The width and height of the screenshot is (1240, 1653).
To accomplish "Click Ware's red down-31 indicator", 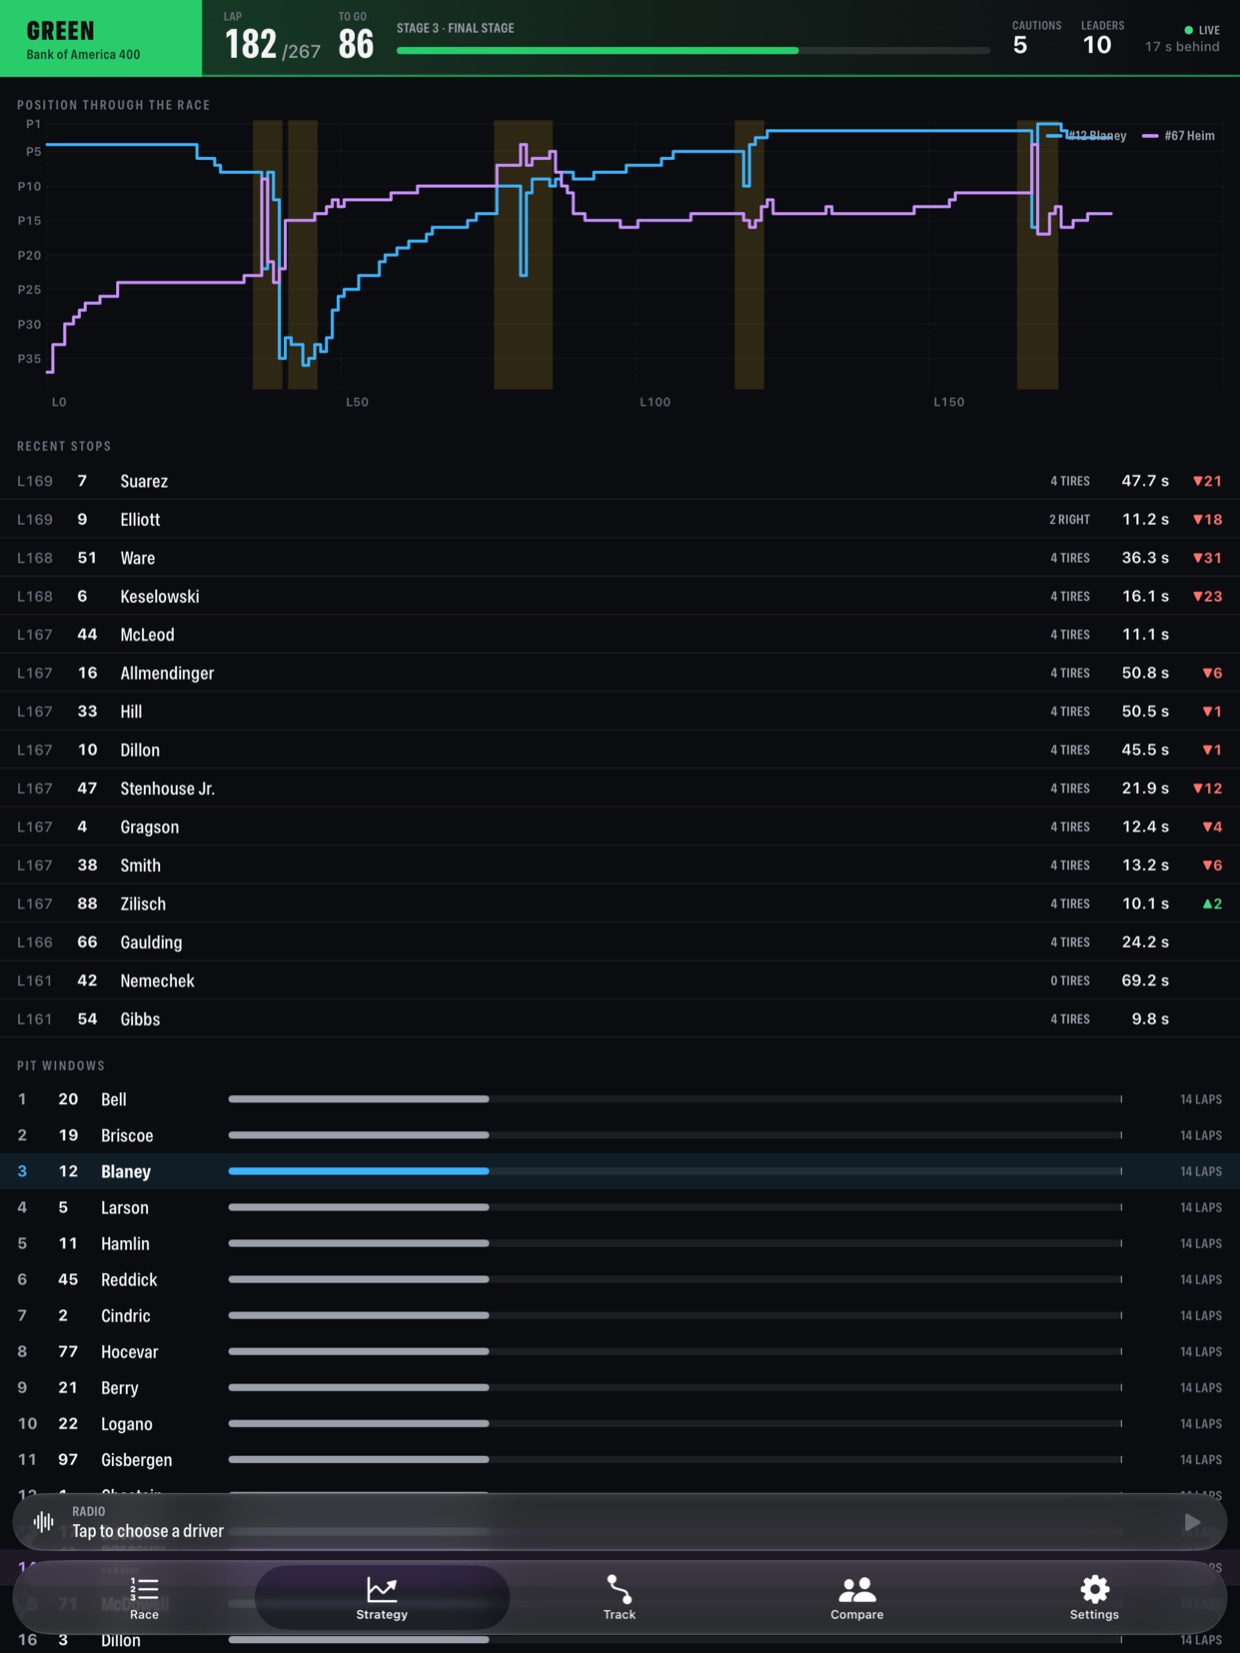I will (x=1207, y=558).
